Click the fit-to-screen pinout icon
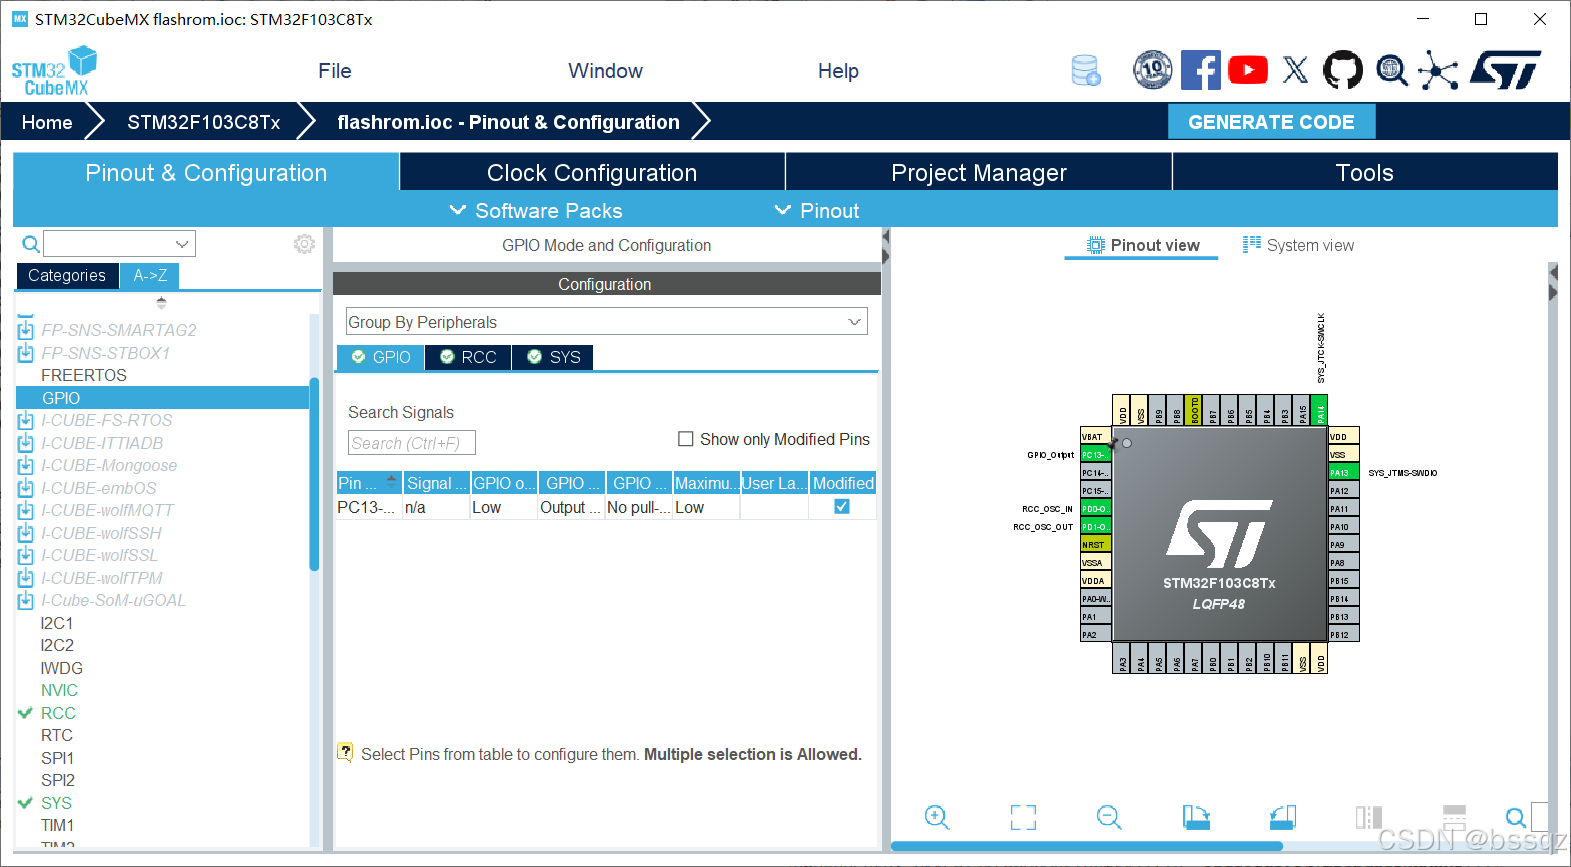Image resolution: width=1571 pixels, height=867 pixels. click(1023, 817)
